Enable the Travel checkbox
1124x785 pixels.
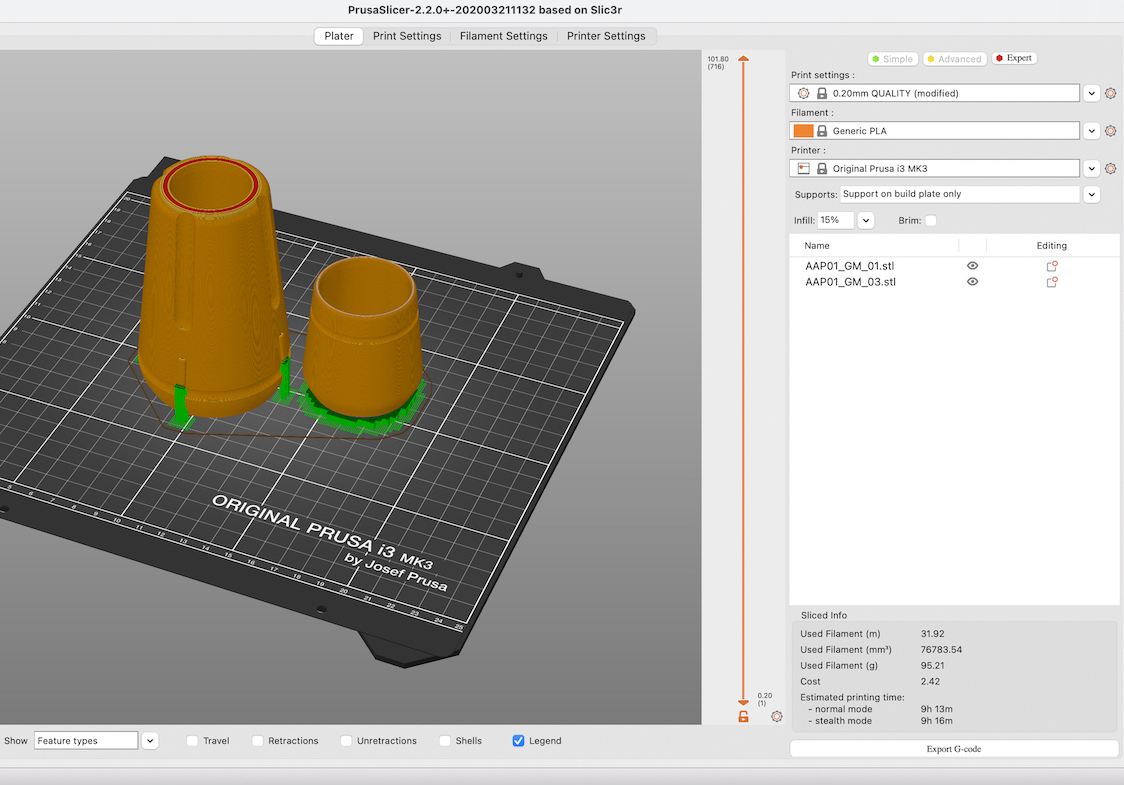click(192, 741)
